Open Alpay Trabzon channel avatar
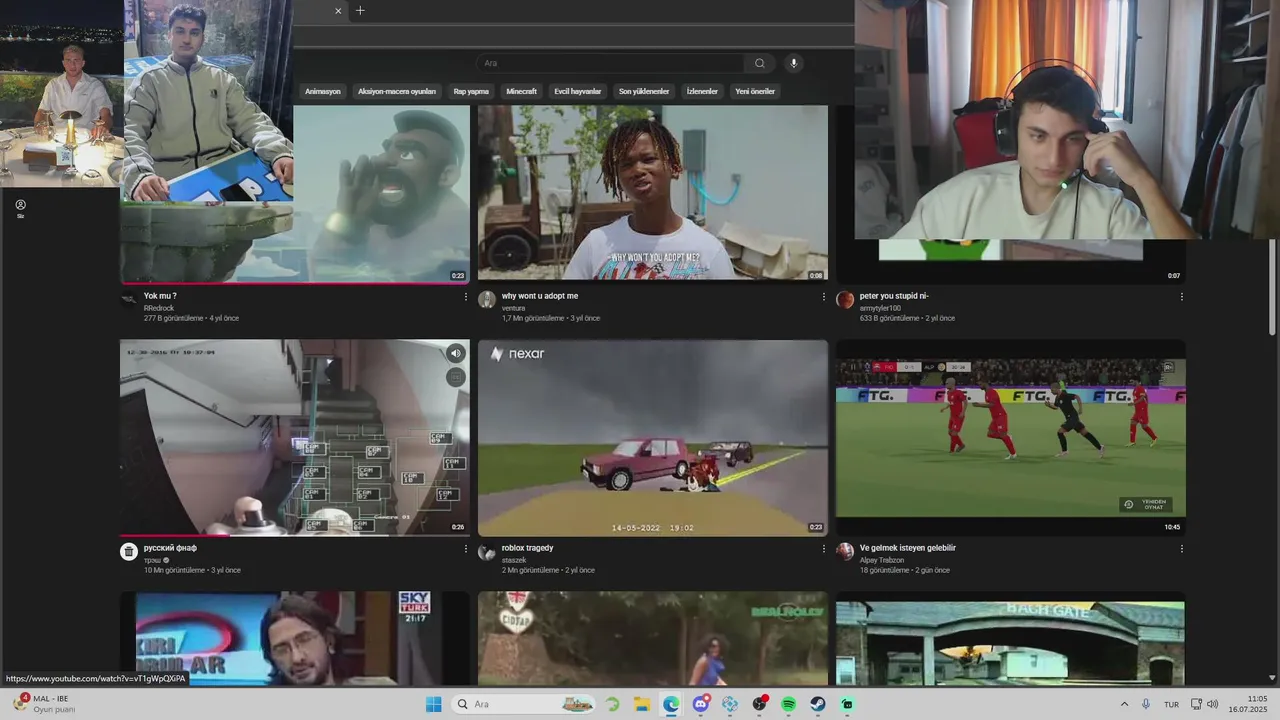The height and width of the screenshot is (720, 1280). point(845,552)
